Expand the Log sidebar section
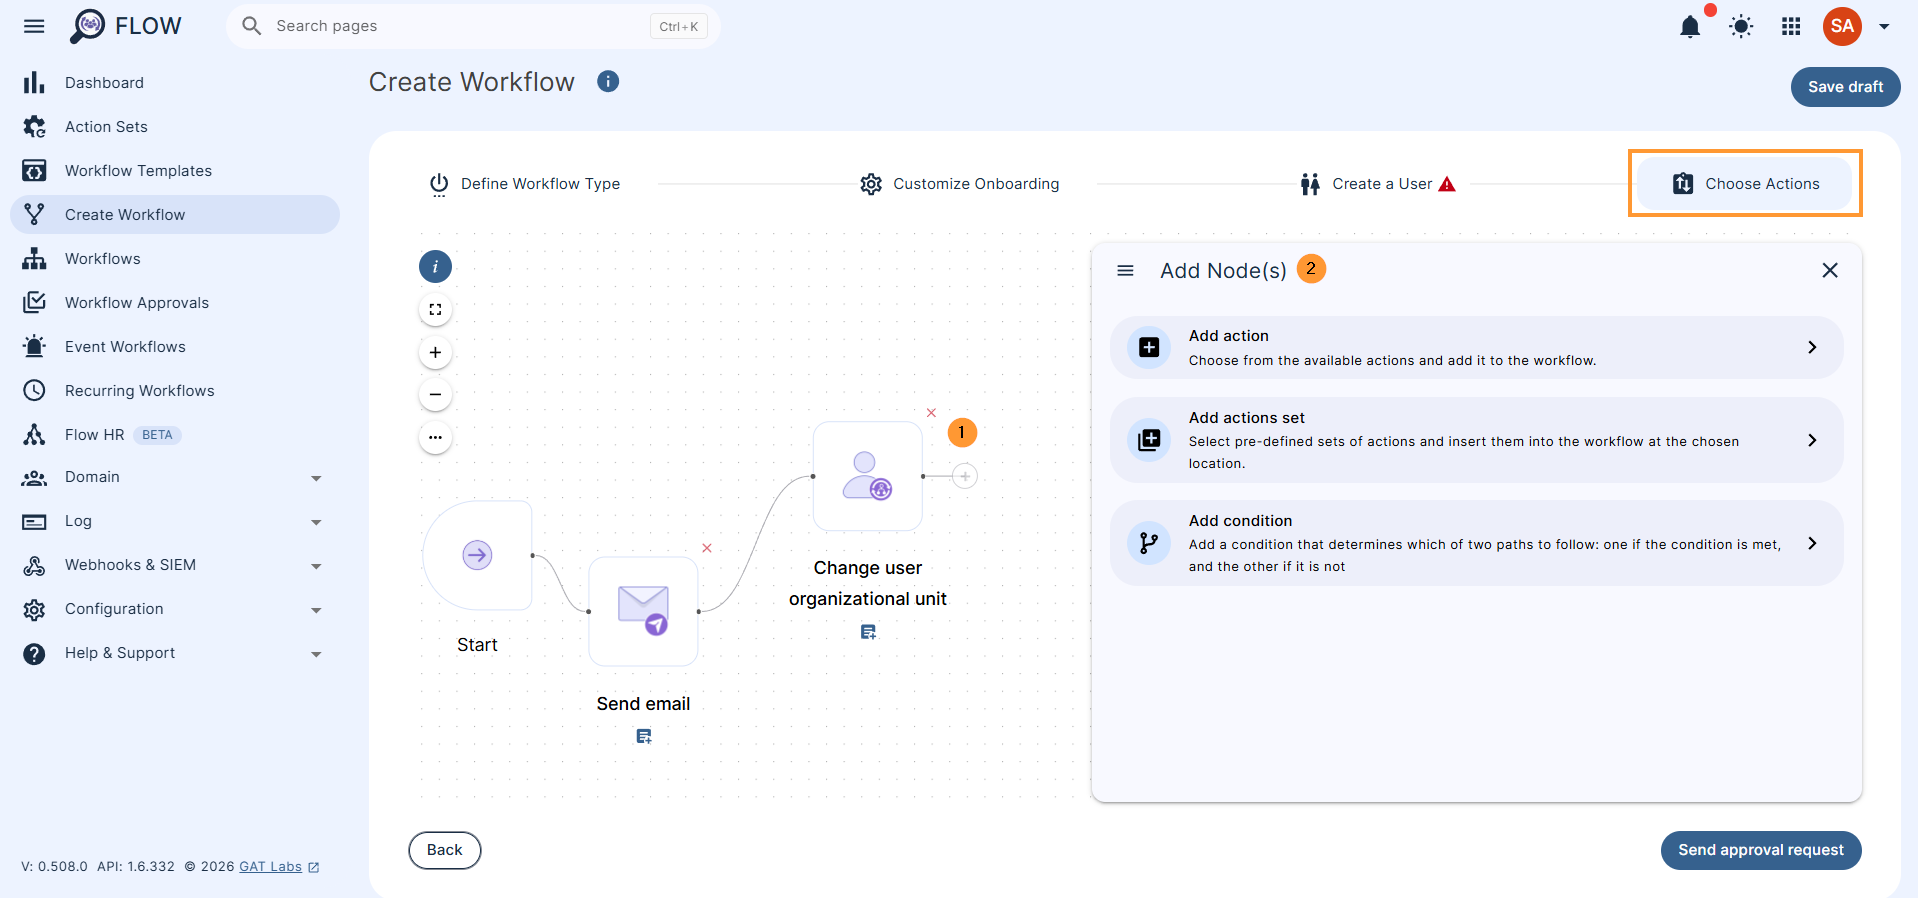The width and height of the screenshot is (1918, 898). click(x=175, y=521)
